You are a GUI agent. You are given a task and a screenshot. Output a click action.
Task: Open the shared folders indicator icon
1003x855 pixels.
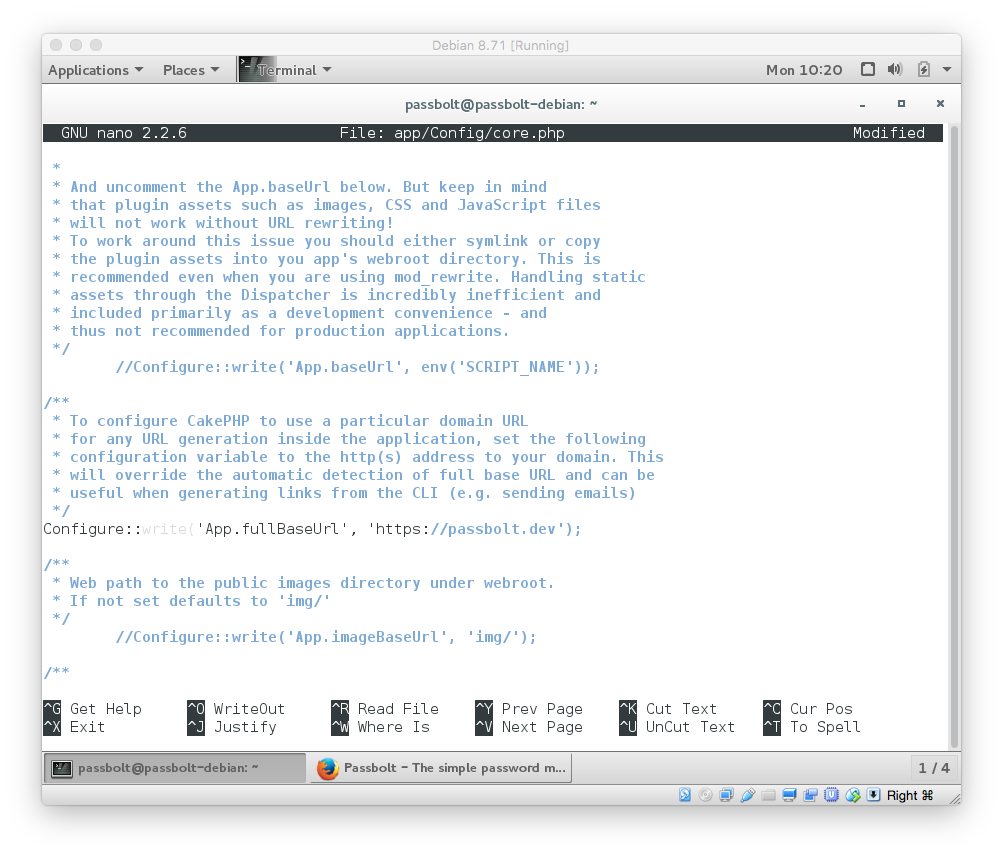768,795
